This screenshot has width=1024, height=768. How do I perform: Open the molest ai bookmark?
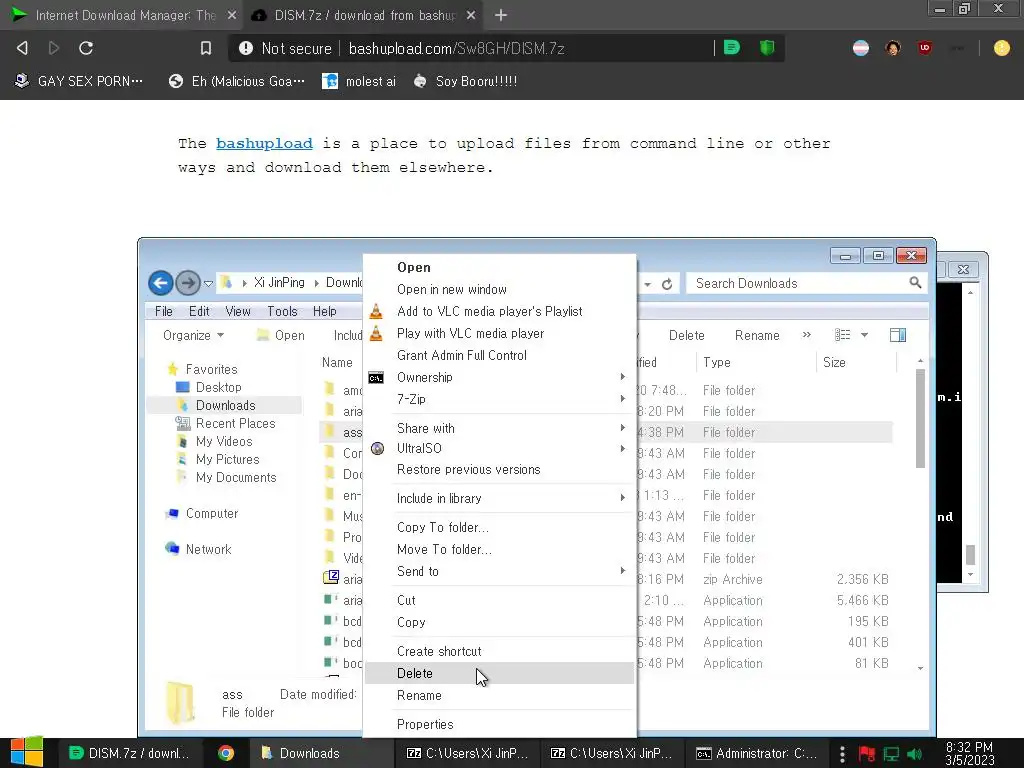359,81
